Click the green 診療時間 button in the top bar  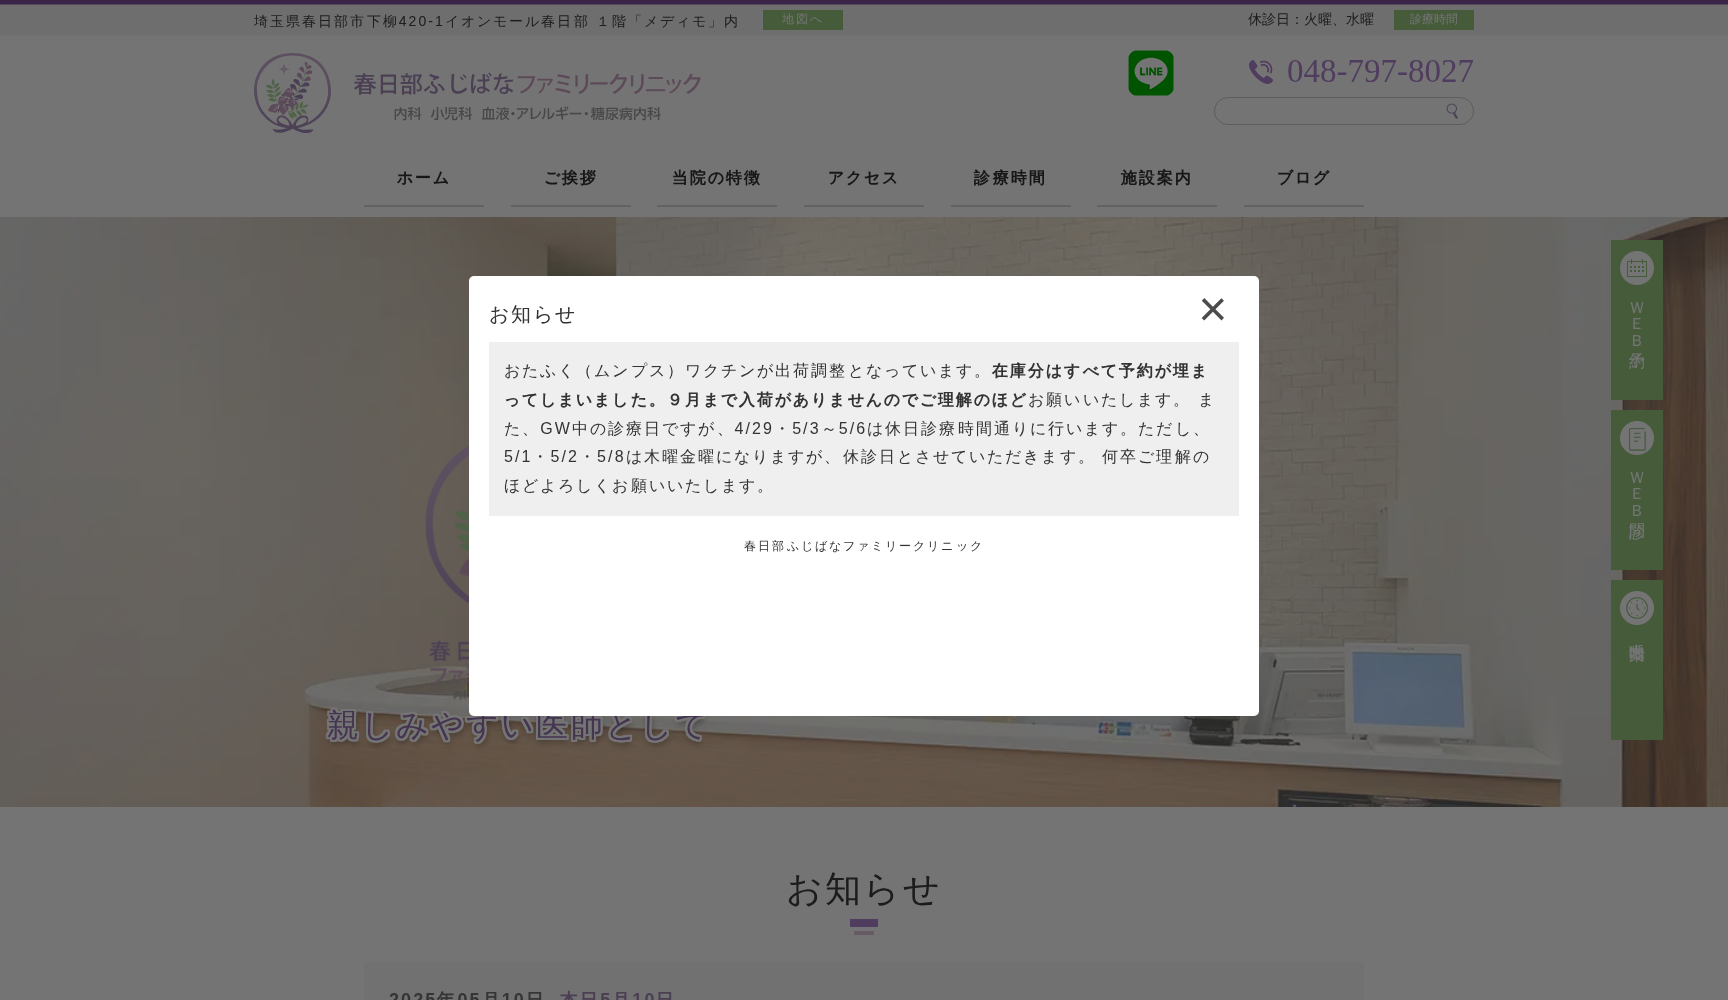tap(1434, 19)
